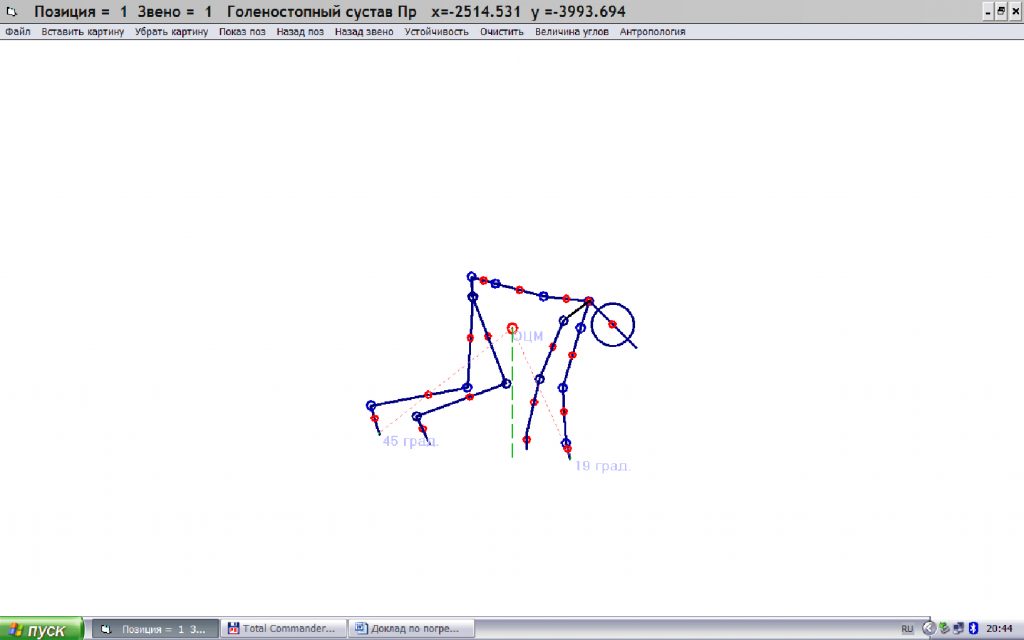Open the Устойчивость menu
The width and height of the screenshot is (1024, 640).
click(436, 32)
